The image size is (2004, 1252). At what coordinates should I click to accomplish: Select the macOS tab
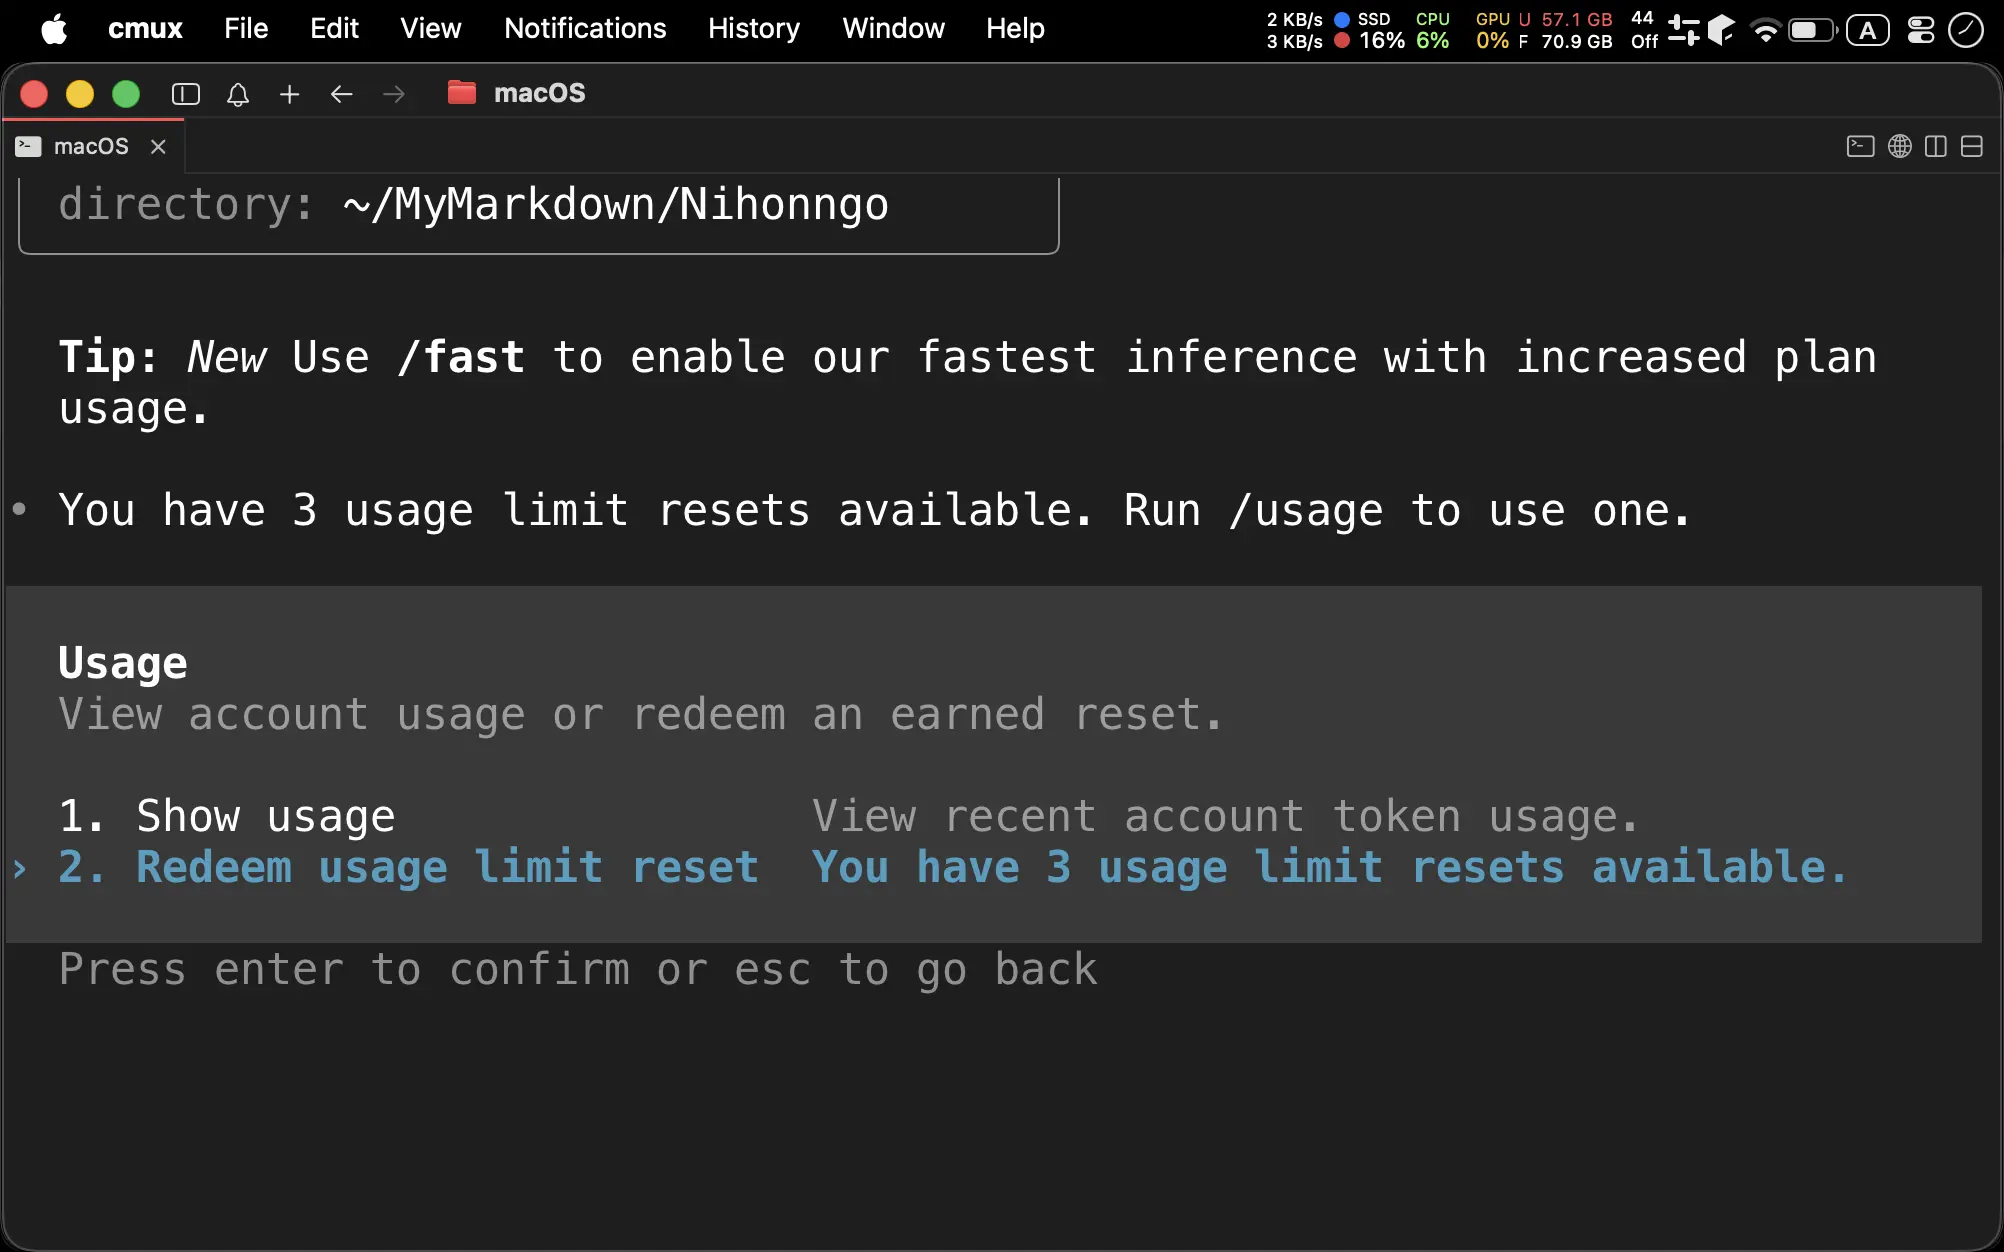(92, 146)
